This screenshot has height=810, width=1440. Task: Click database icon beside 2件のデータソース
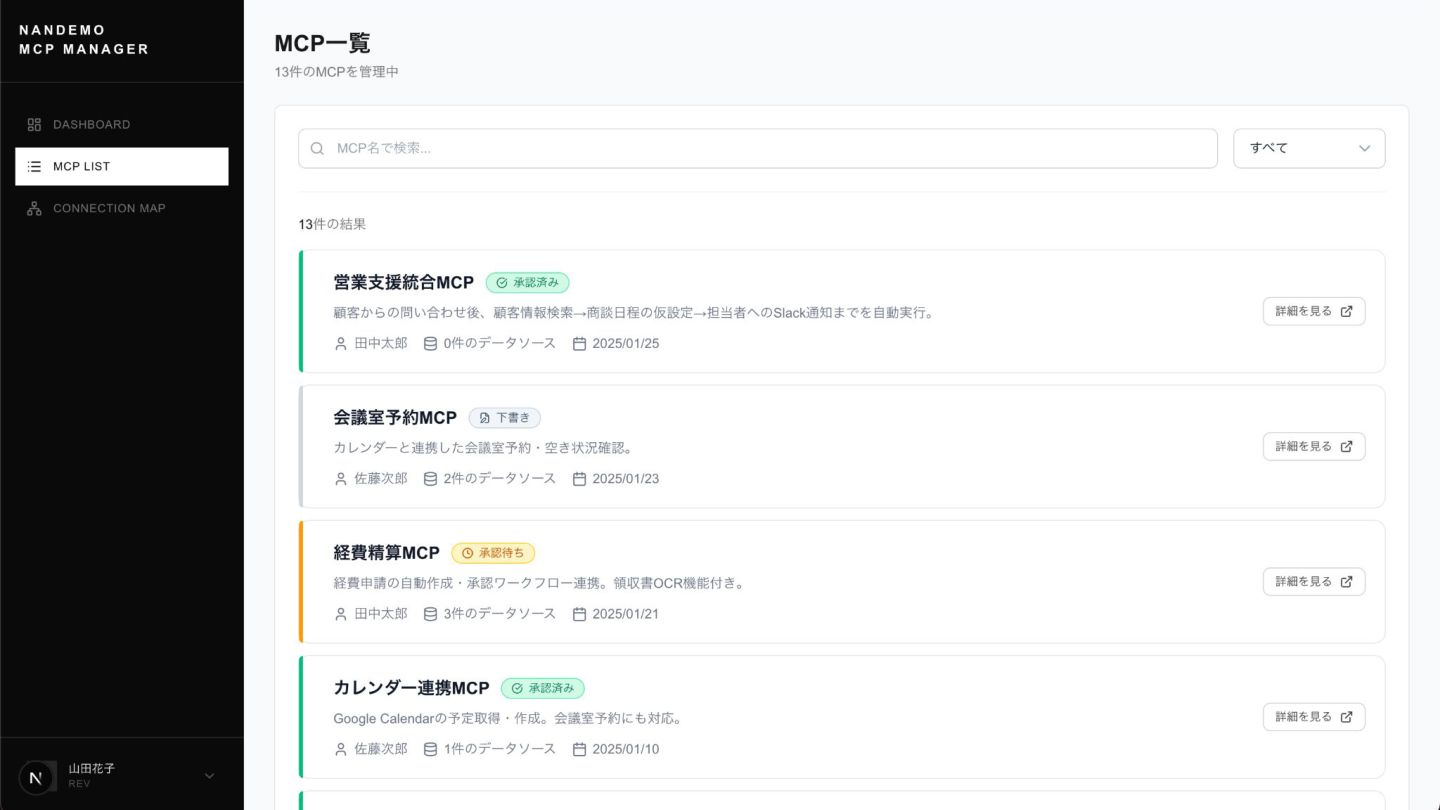tap(430, 478)
